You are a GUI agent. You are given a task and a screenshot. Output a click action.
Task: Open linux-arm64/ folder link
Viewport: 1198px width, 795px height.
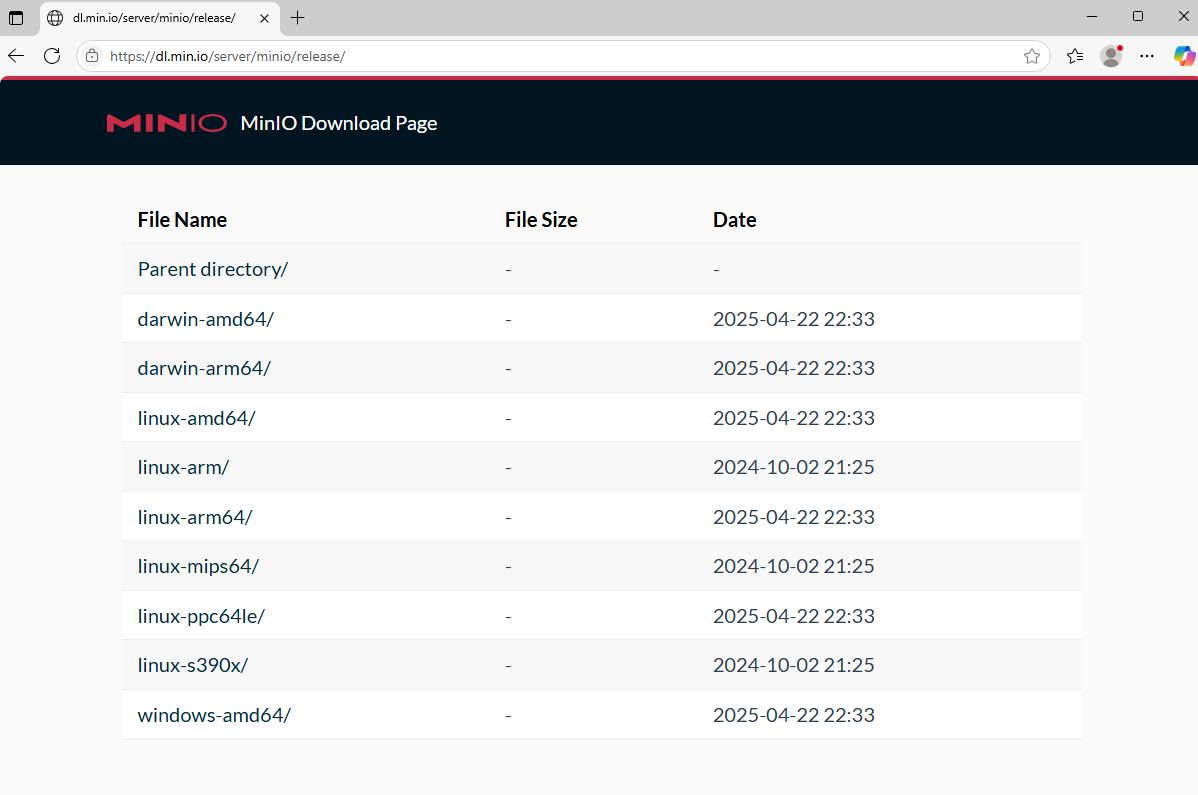point(195,517)
